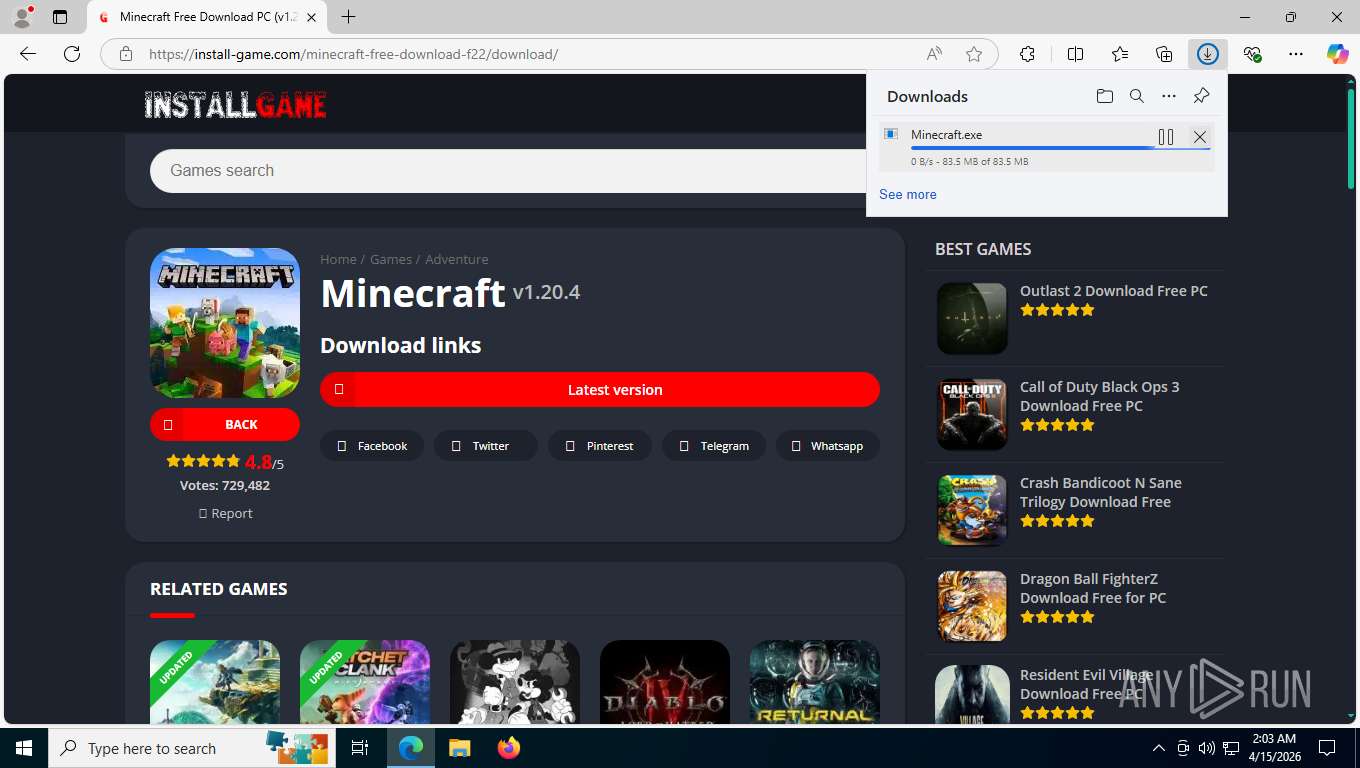1360x768 pixels.
Task: Open Crash Bandicoot N Sane Trilogy link
Action: (1101, 492)
